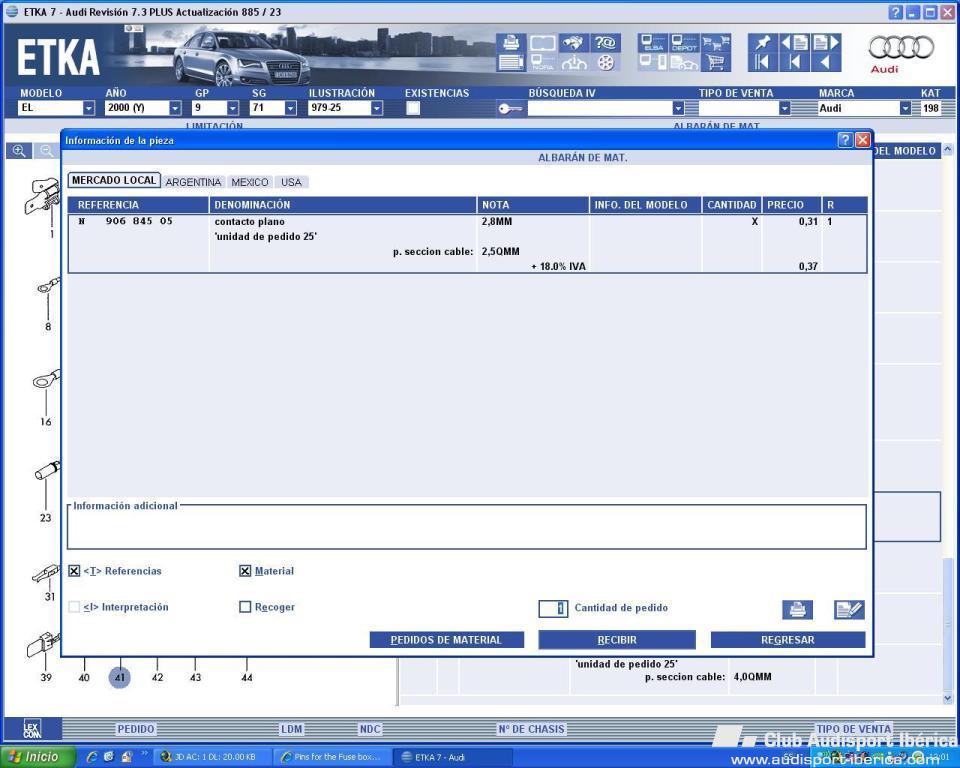Toggle the Existencias checkbox

[x=413, y=108]
